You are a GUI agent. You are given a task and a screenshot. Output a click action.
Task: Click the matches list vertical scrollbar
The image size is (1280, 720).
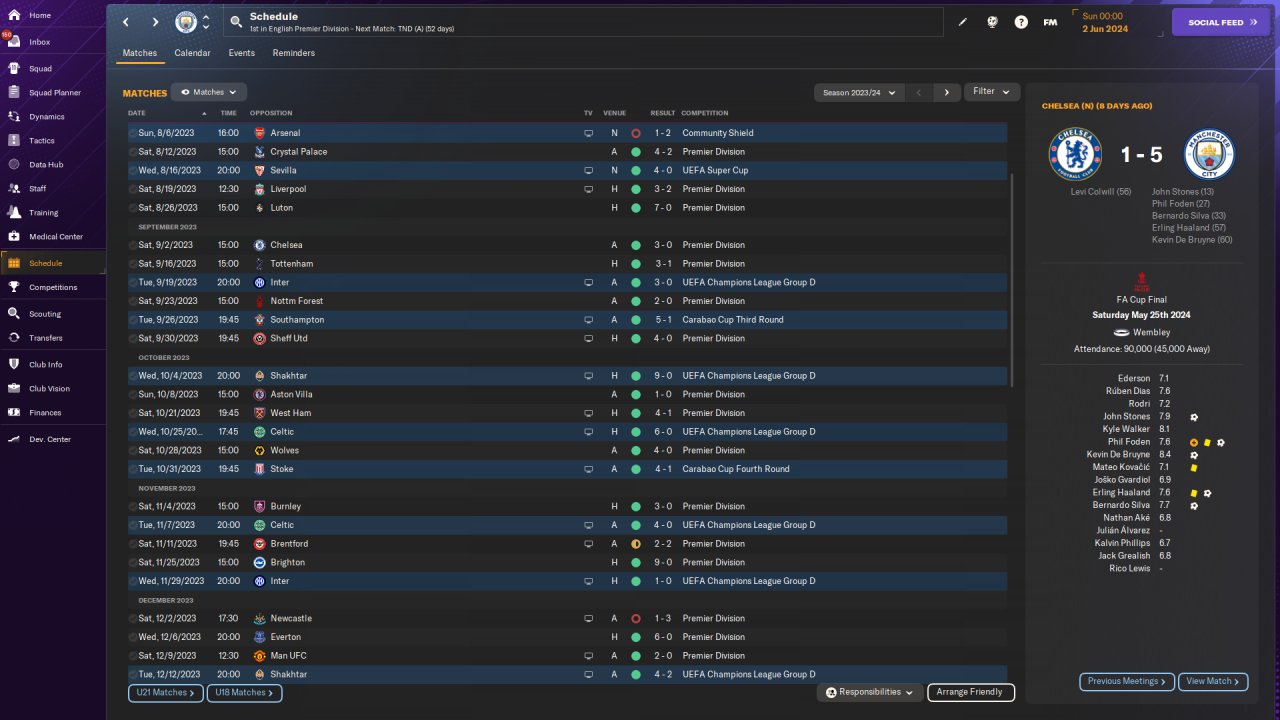point(1012,270)
